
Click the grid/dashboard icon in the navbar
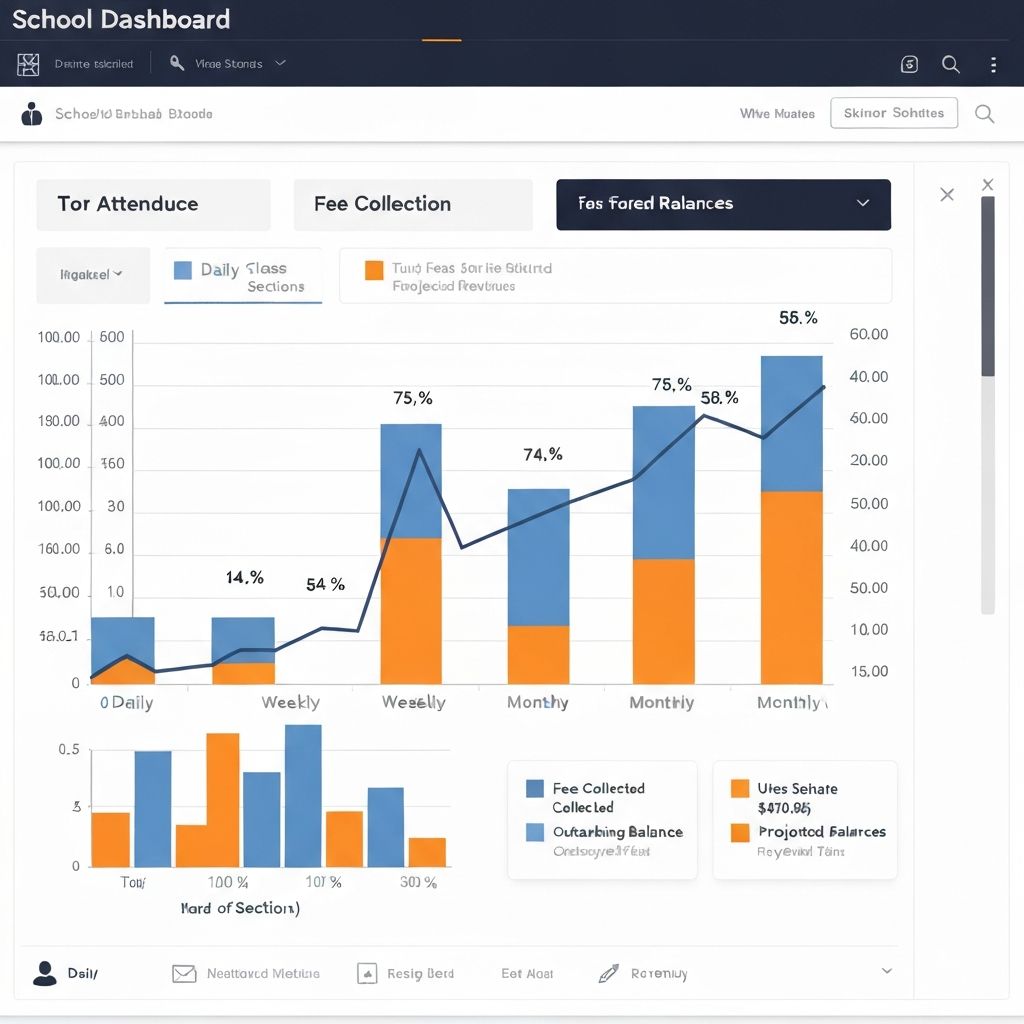(28, 64)
